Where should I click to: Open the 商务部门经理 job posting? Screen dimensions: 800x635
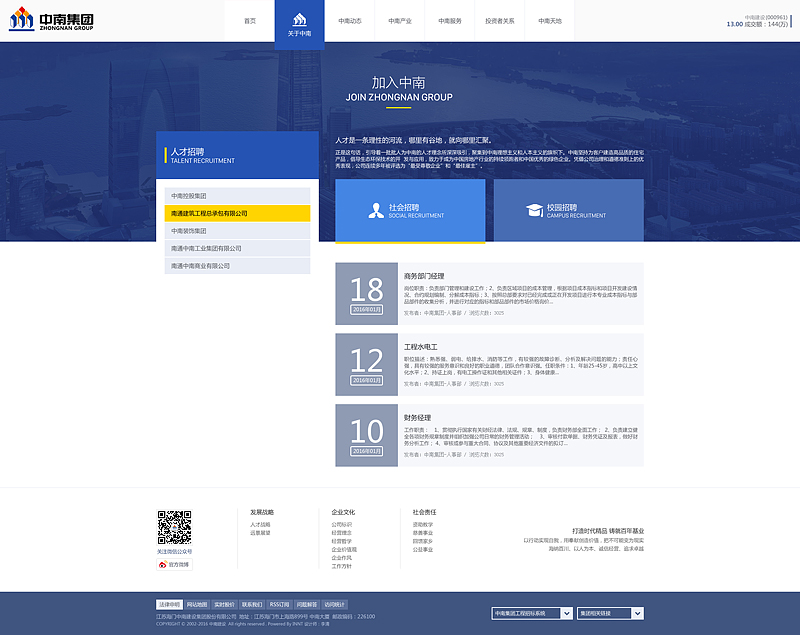(x=424, y=276)
